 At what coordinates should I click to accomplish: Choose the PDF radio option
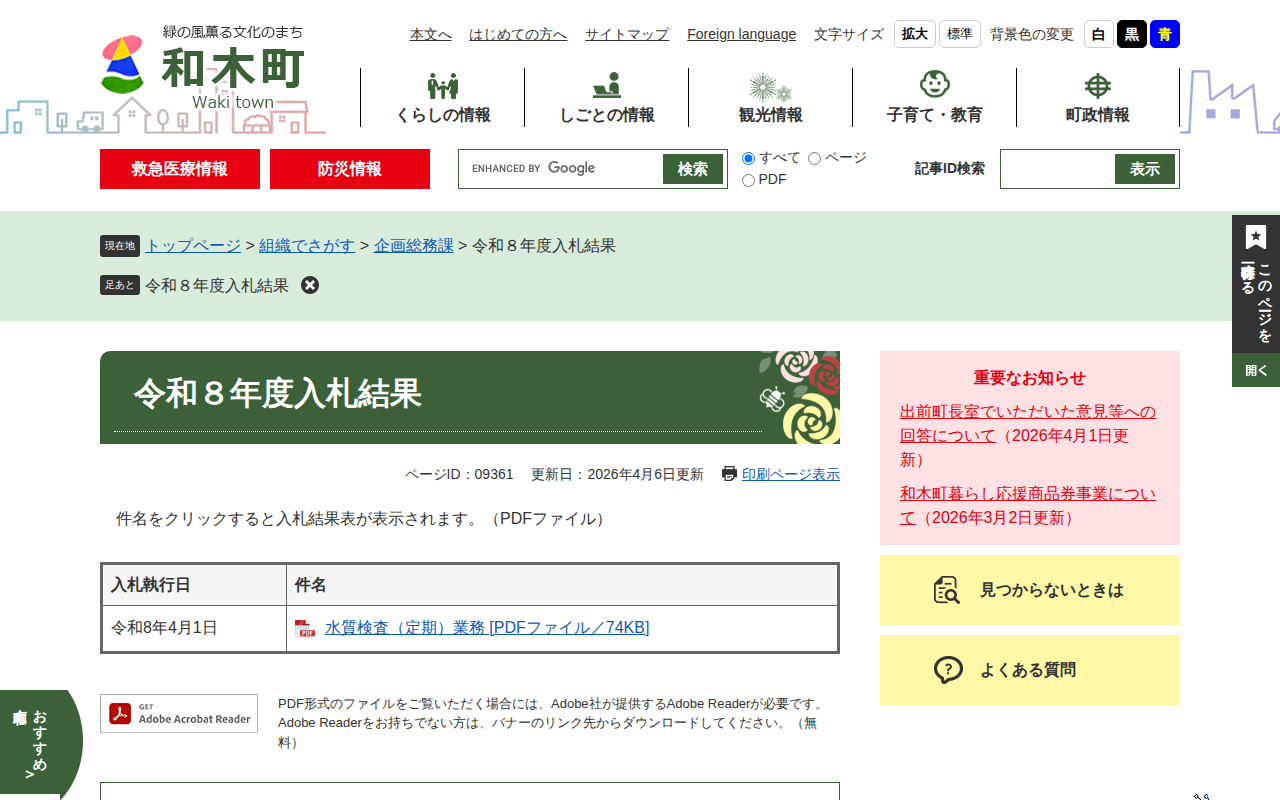click(x=747, y=180)
